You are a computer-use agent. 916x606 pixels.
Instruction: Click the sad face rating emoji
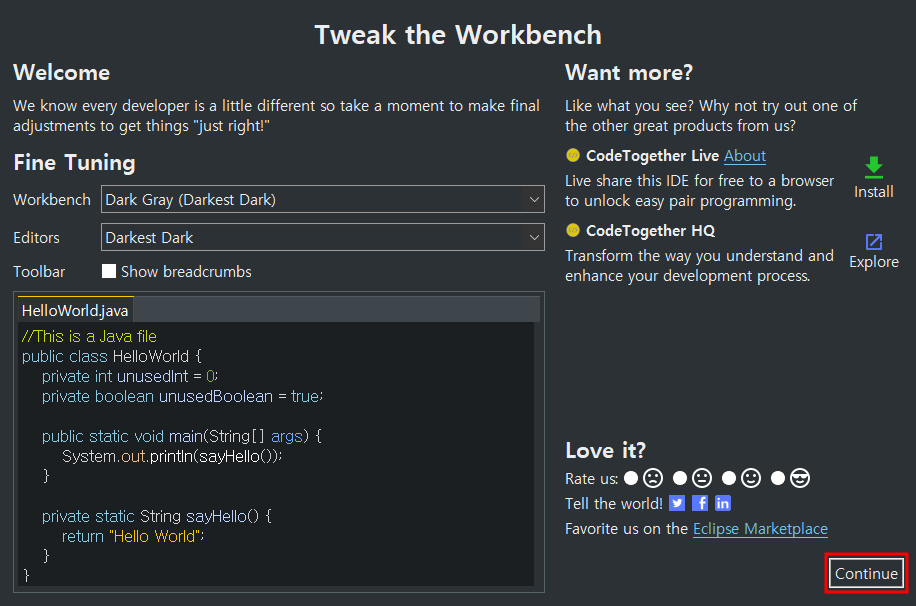click(x=653, y=478)
